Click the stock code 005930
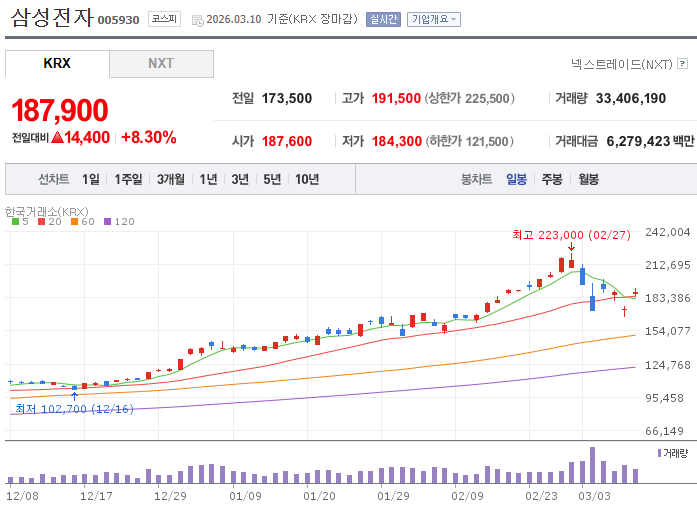The image size is (697, 507). pyautogui.click(x=118, y=20)
